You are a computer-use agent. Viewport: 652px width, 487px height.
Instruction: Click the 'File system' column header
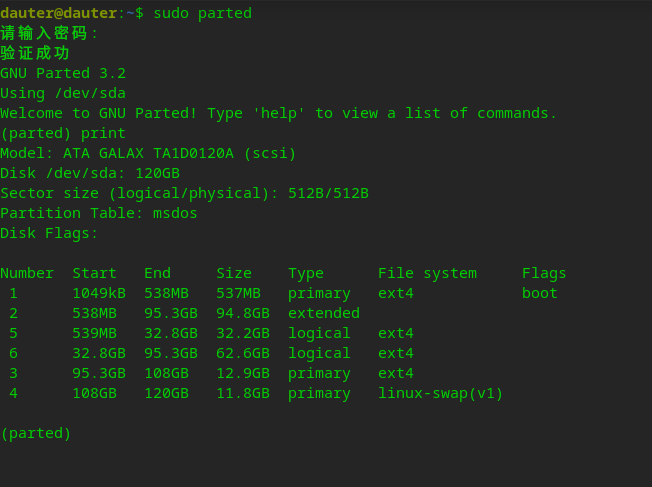pyautogui.click(x=427, y=273)
